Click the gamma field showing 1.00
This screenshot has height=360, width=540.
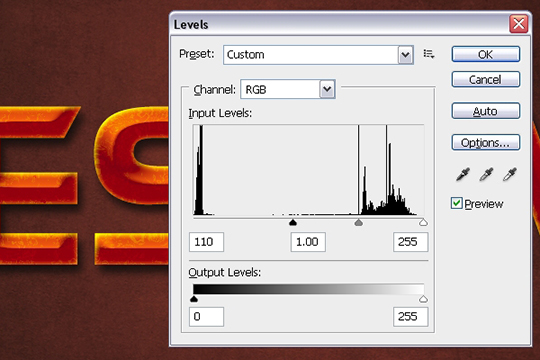point(308,242)
